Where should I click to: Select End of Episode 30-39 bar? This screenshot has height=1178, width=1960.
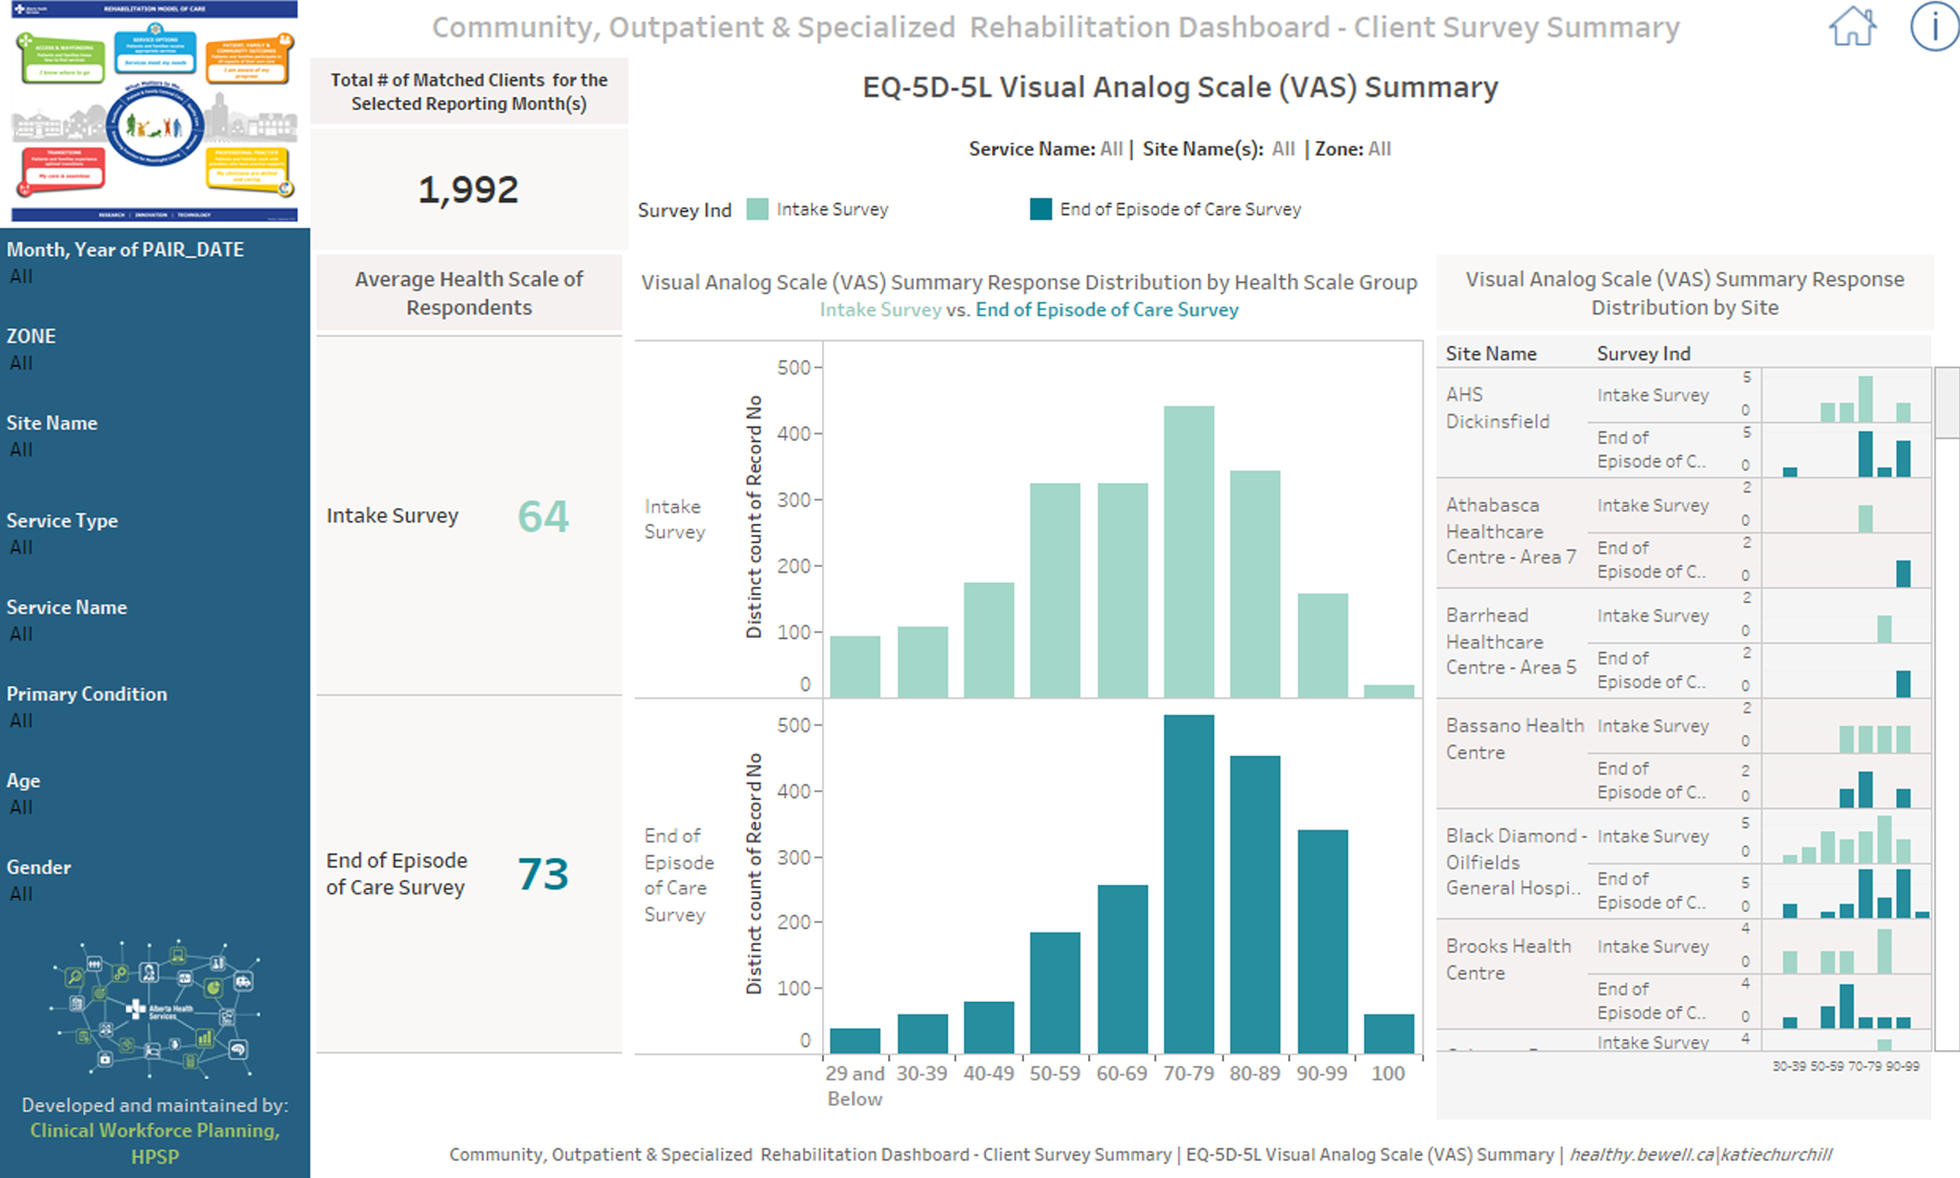tap(922, 1034)
